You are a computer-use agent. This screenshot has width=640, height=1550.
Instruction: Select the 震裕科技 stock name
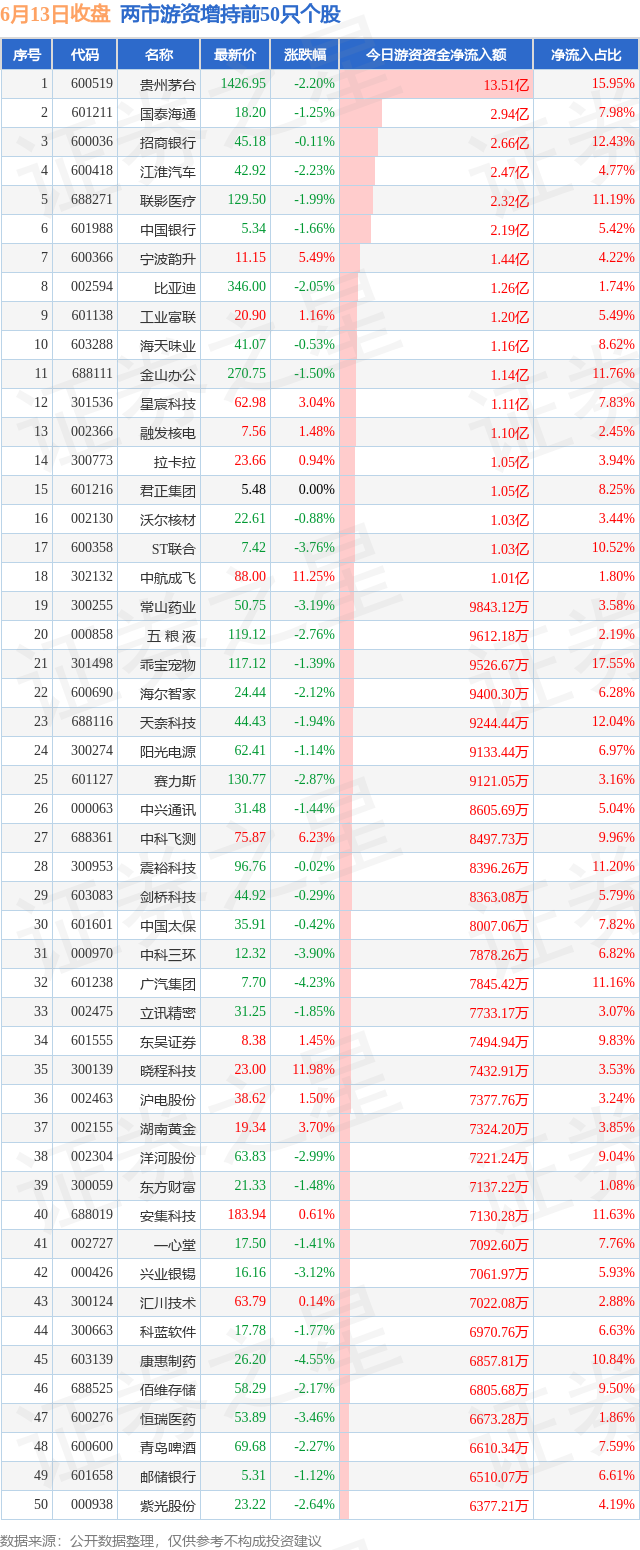(168, 867)
